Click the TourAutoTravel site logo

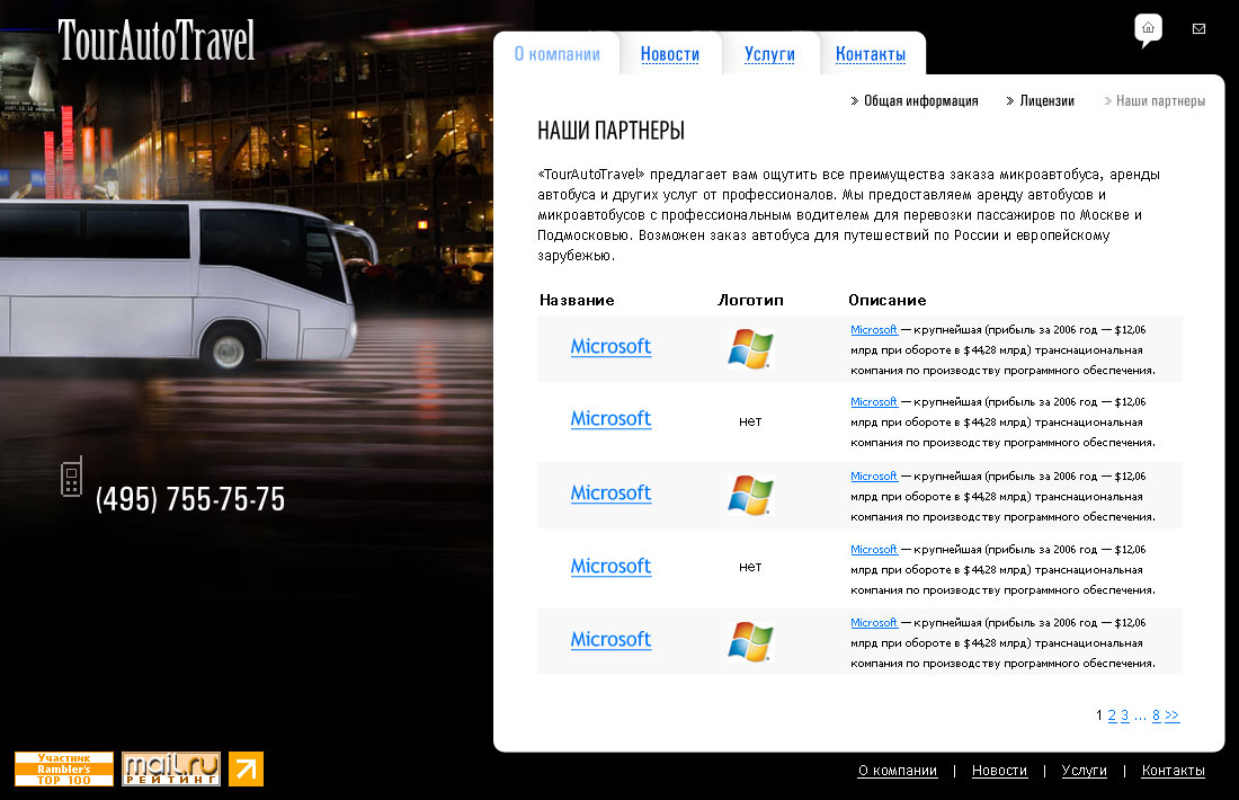[x=157, y=41]
